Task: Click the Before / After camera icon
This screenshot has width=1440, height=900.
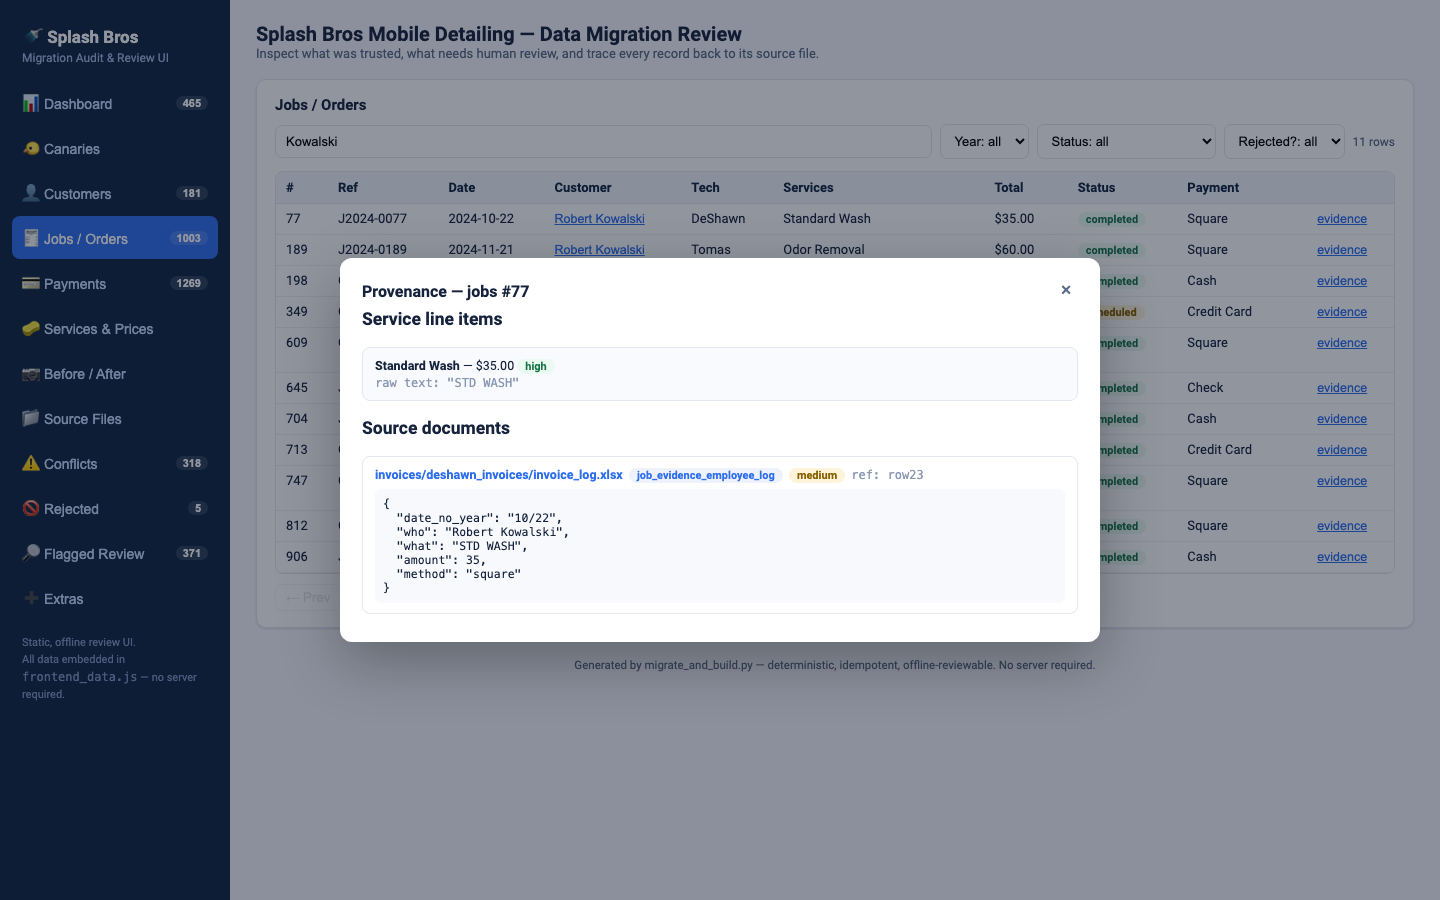Action: click(31, 374)
